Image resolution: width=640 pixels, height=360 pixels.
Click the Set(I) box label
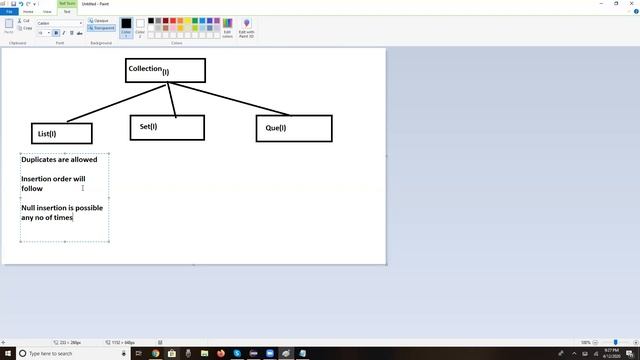click(x=148, y=127)
